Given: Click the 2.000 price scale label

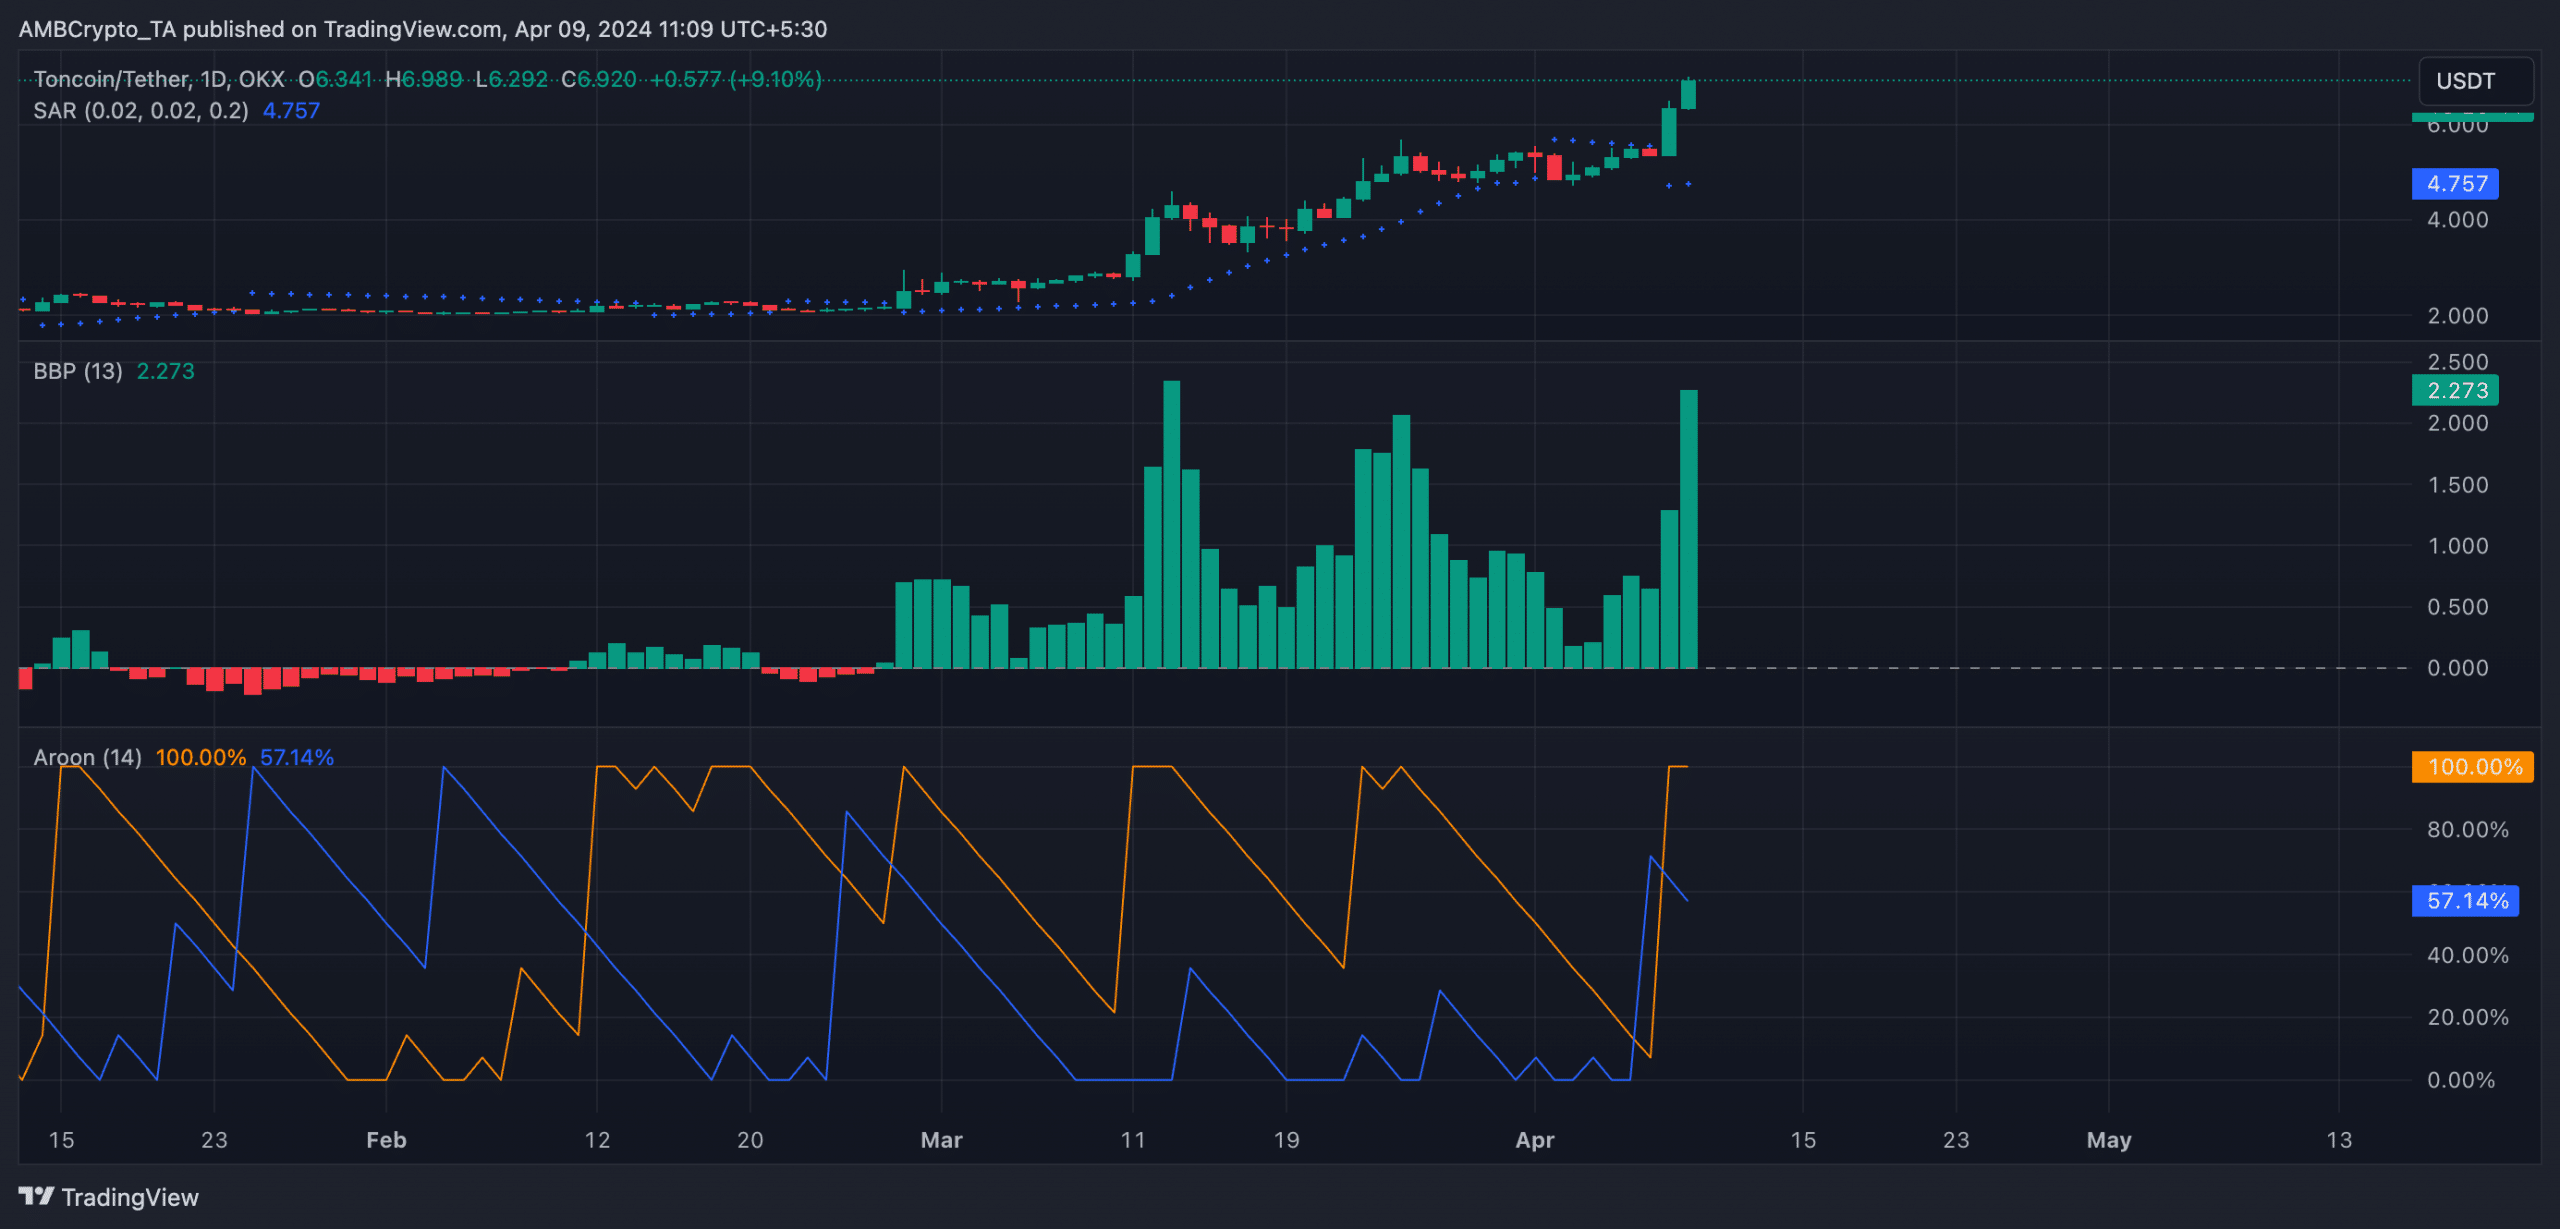Looking at the screenshot, I should [2458, 316].
